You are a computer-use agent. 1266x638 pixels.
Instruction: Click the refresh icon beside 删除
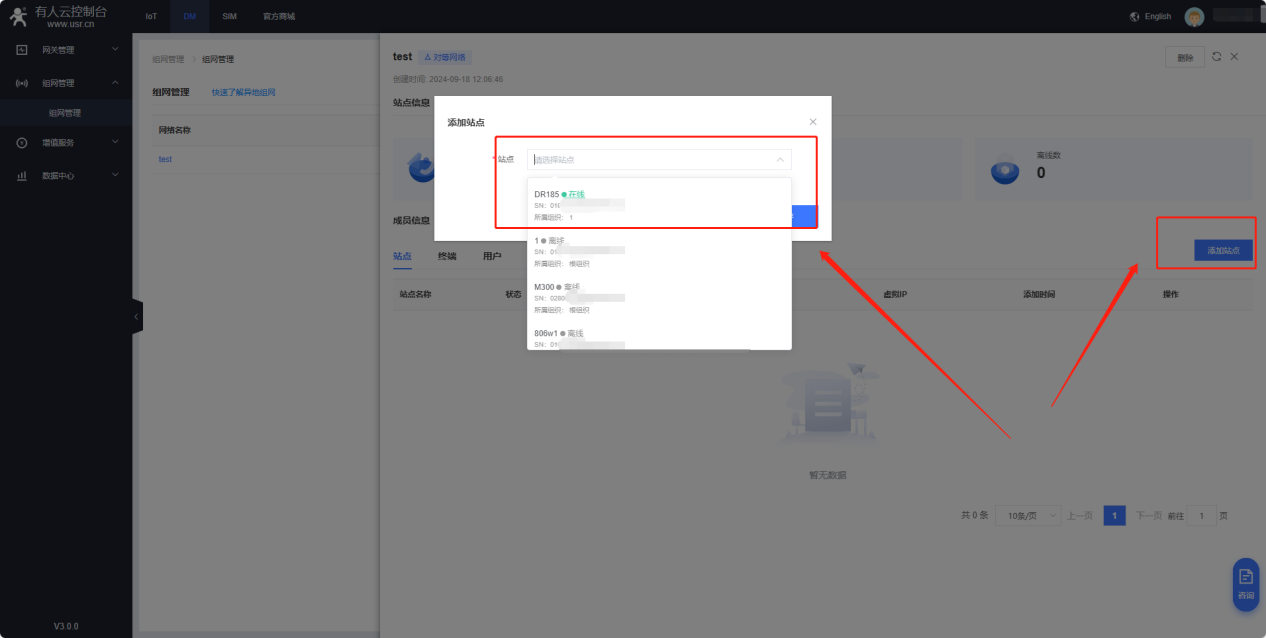point(1216,57)
